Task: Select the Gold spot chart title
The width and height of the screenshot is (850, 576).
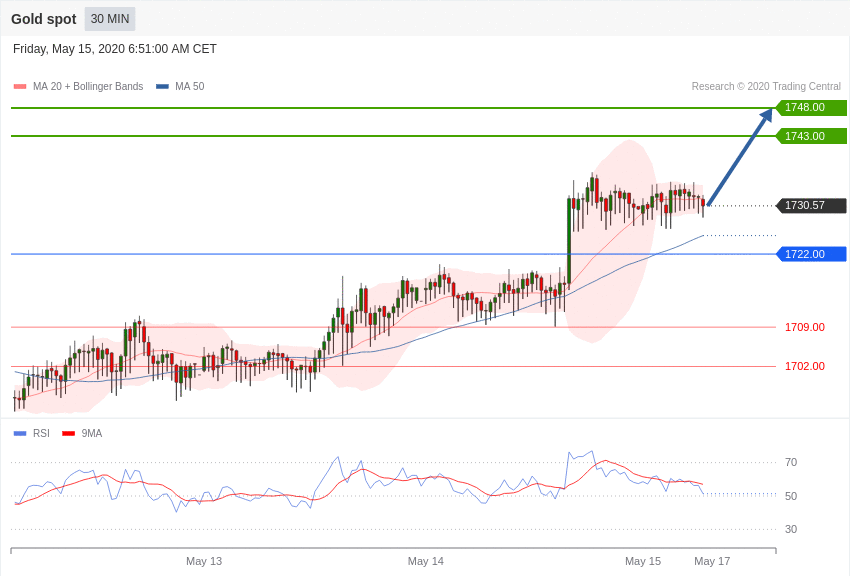Action: tap(44, 19)
